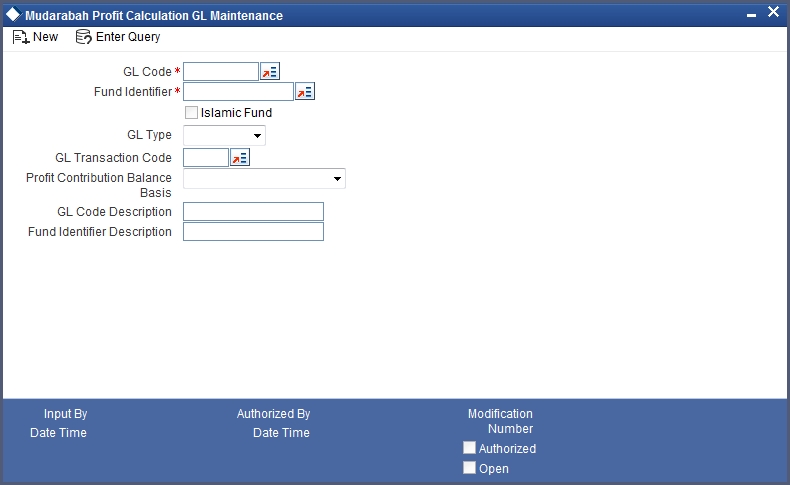Click the diamond icon in the title bar

pos(13,15)
